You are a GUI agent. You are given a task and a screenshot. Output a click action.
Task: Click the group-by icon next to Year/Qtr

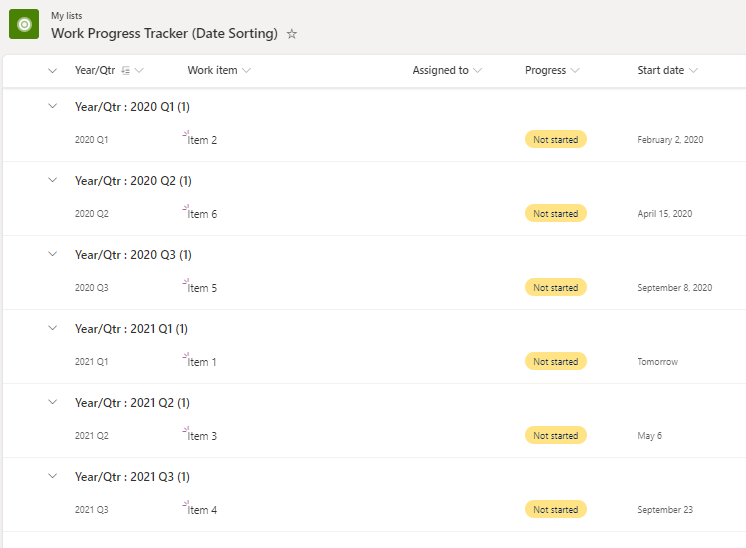[x=125, y=71]
